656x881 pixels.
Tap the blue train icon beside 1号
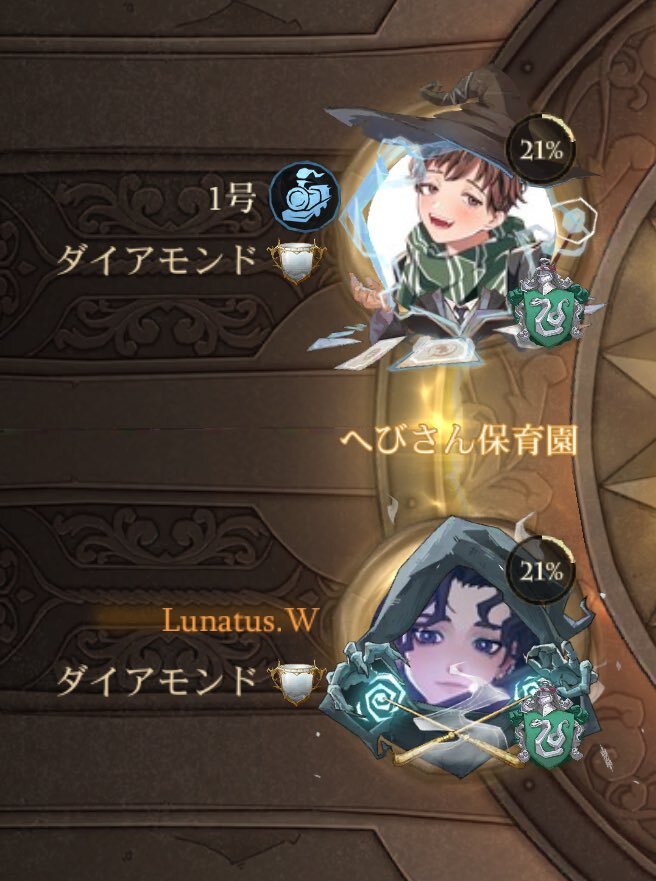coord(304,197)
